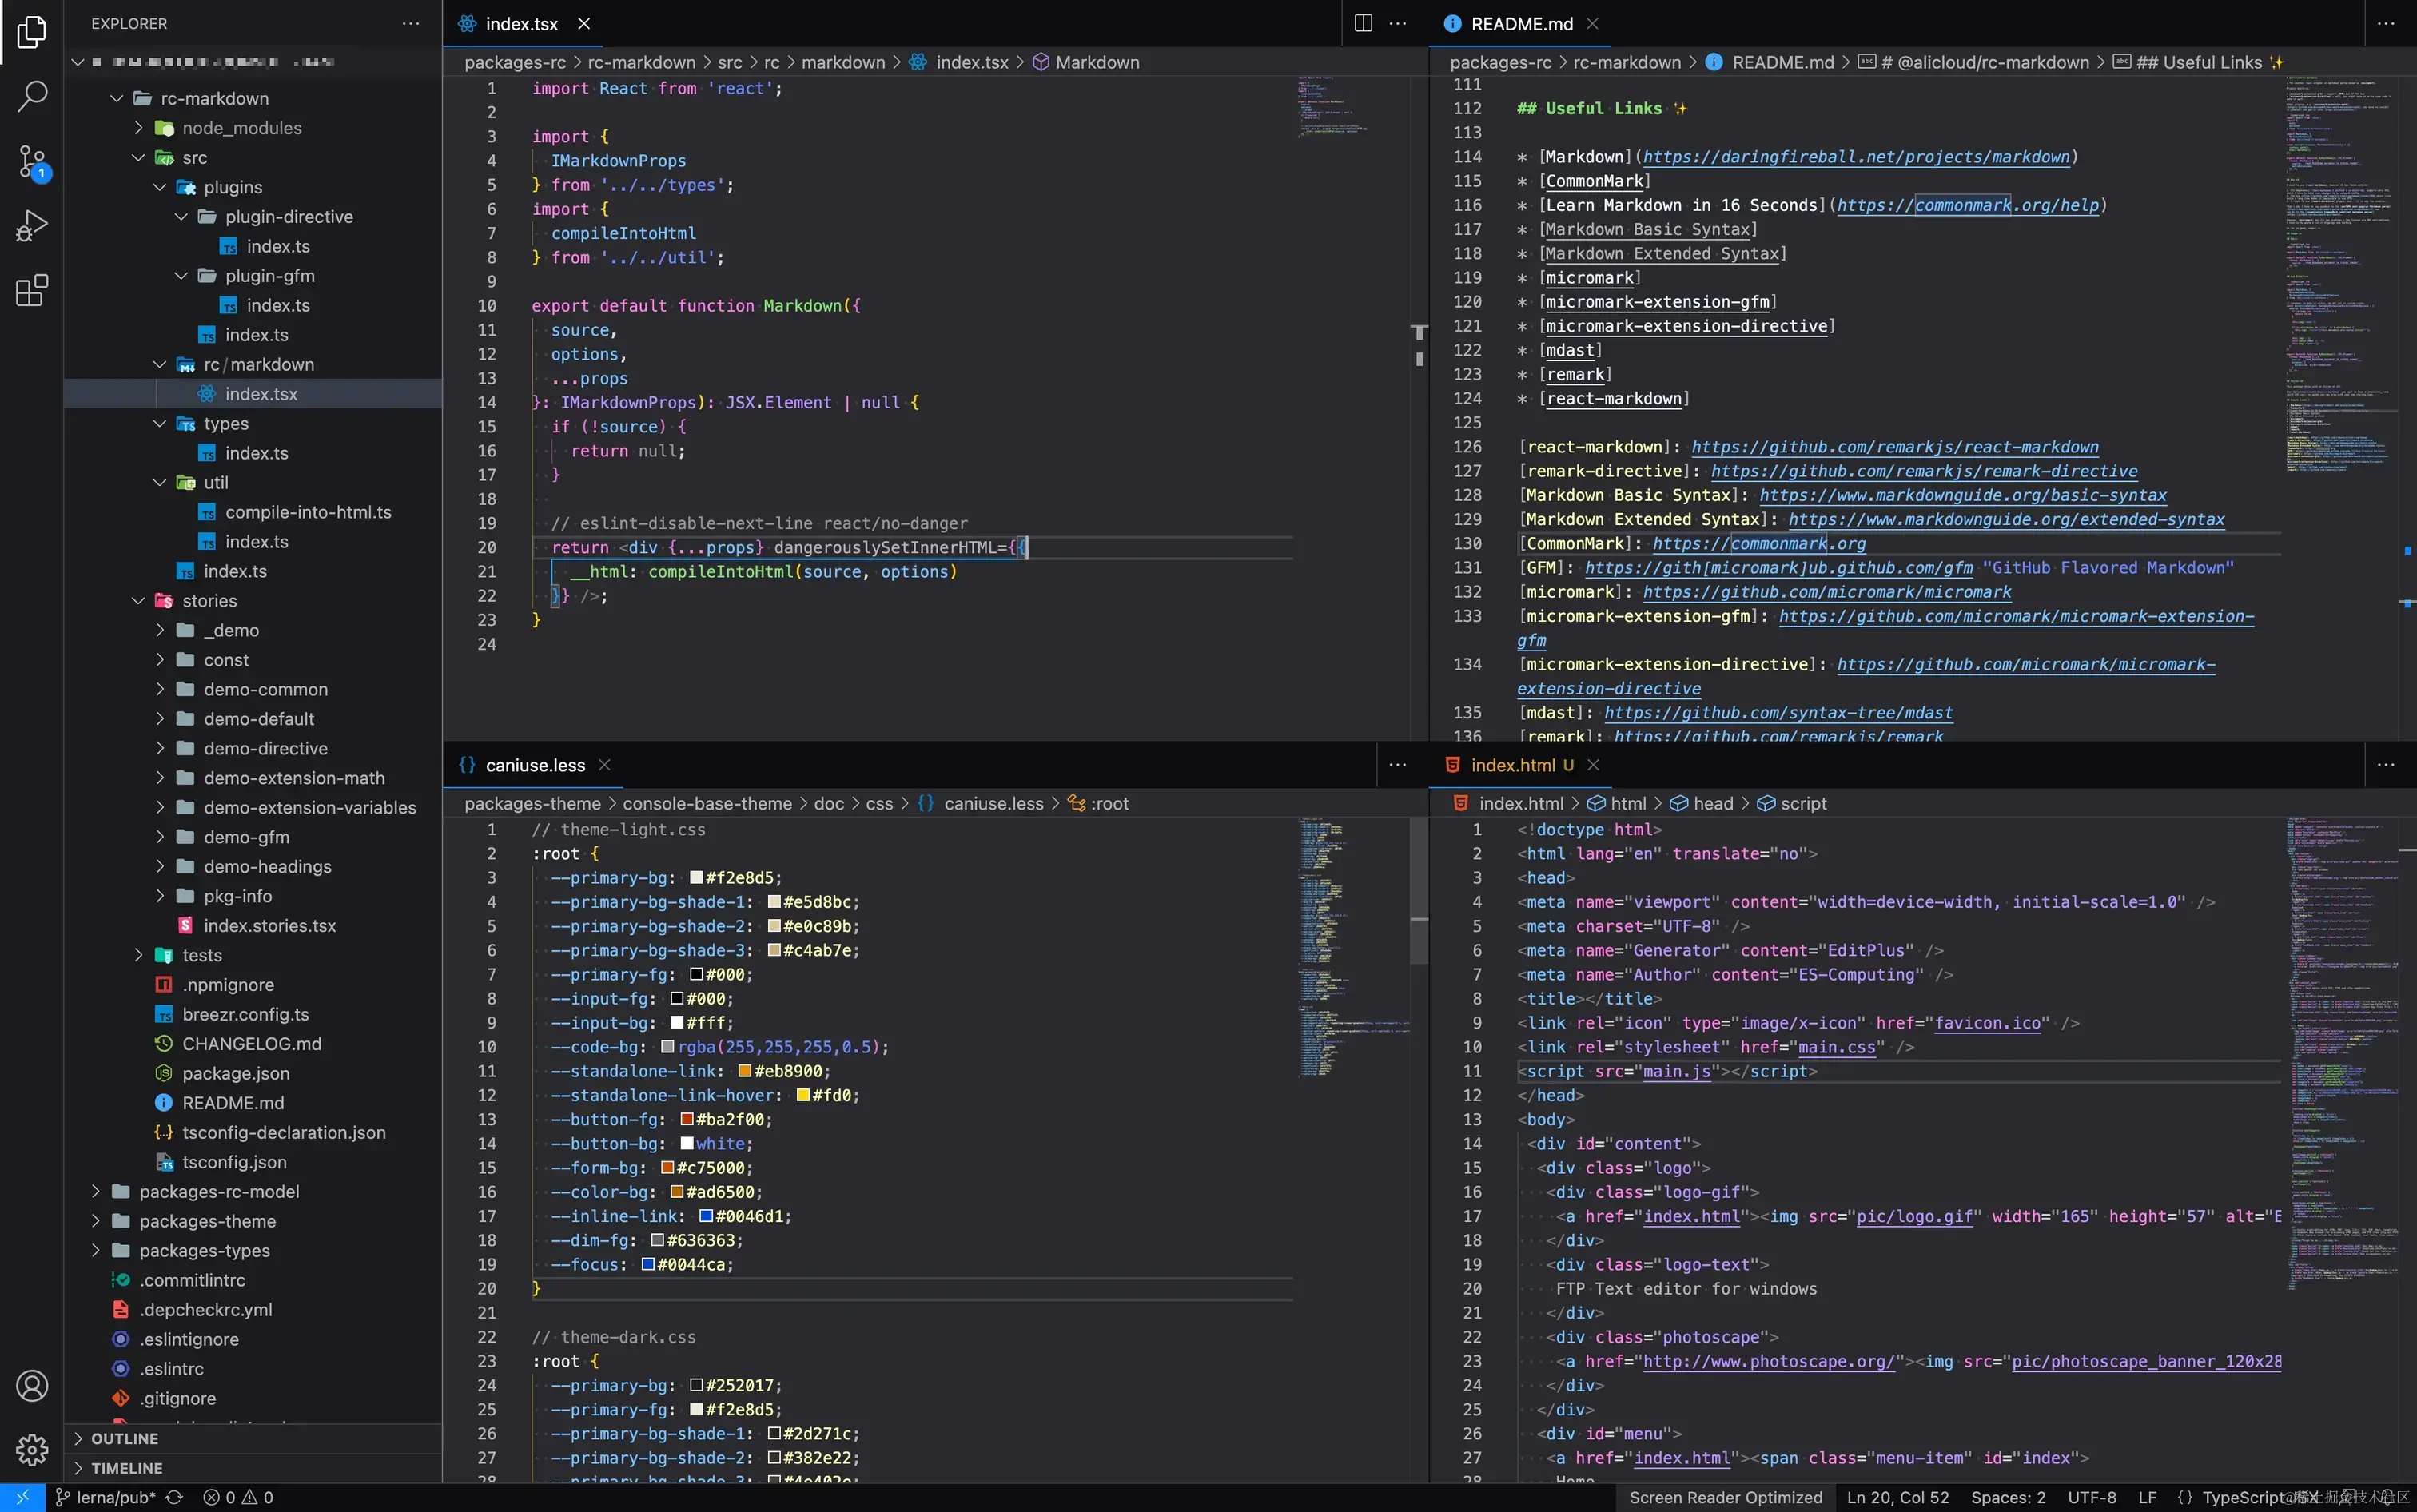Image resolution: width=2417 pixels, height=1512 pixels.
Task: Open the Manage gear menu
Action: [32, 1449]
